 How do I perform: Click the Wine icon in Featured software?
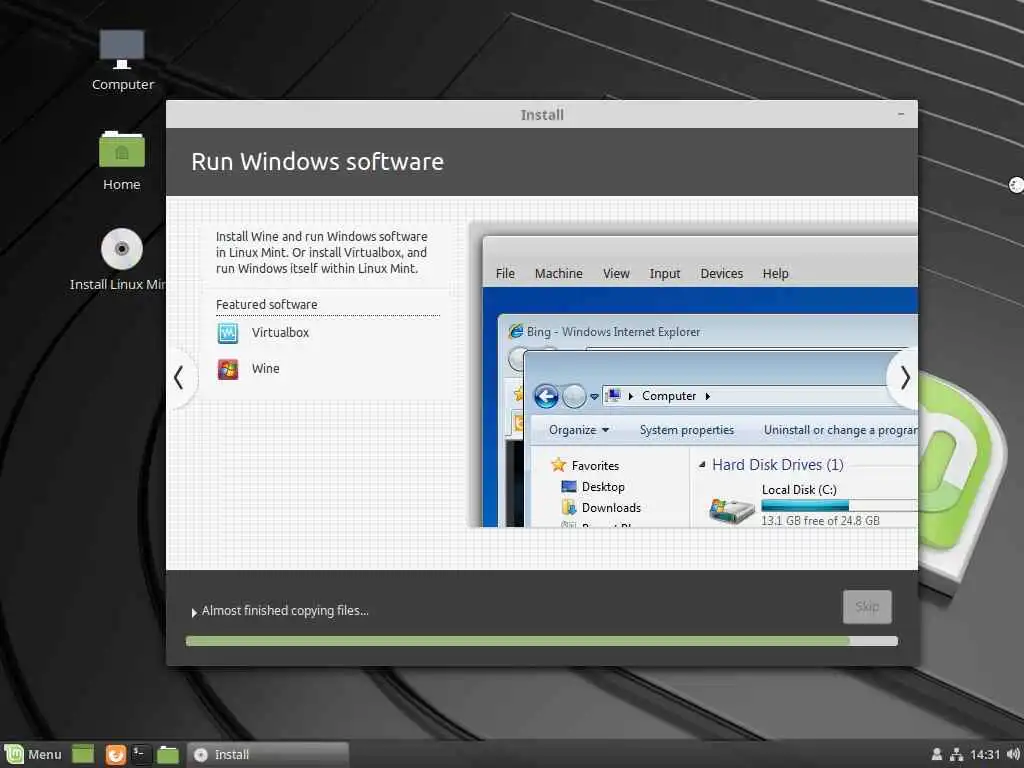click(227, 369)
